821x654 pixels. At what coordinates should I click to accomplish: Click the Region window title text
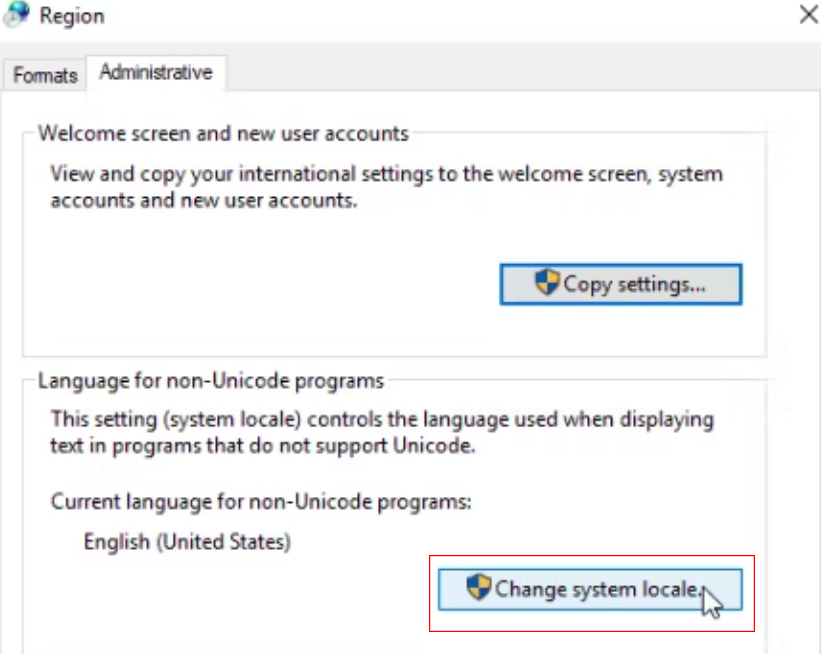(x=72, y=17)
